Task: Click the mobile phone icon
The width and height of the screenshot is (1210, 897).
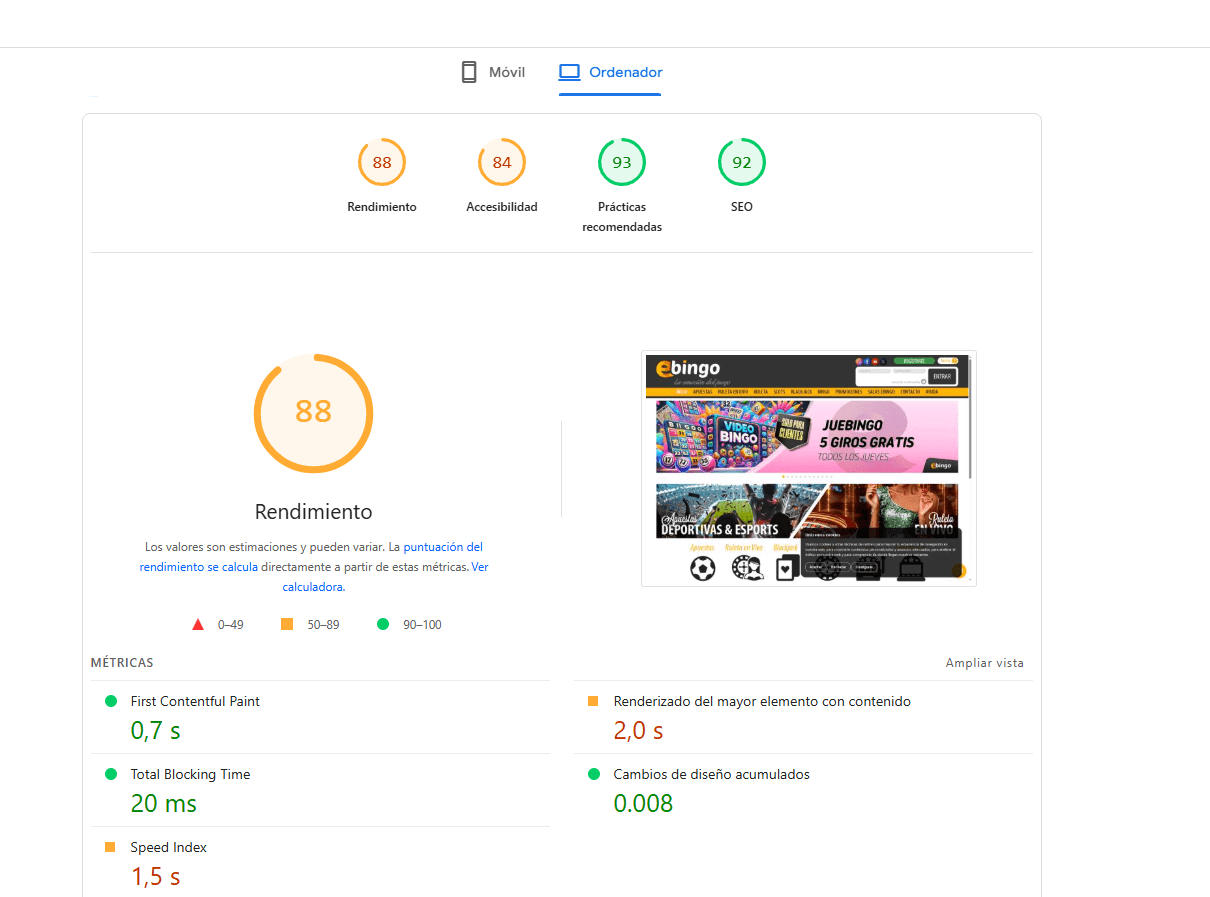Action: pos(468,72)
